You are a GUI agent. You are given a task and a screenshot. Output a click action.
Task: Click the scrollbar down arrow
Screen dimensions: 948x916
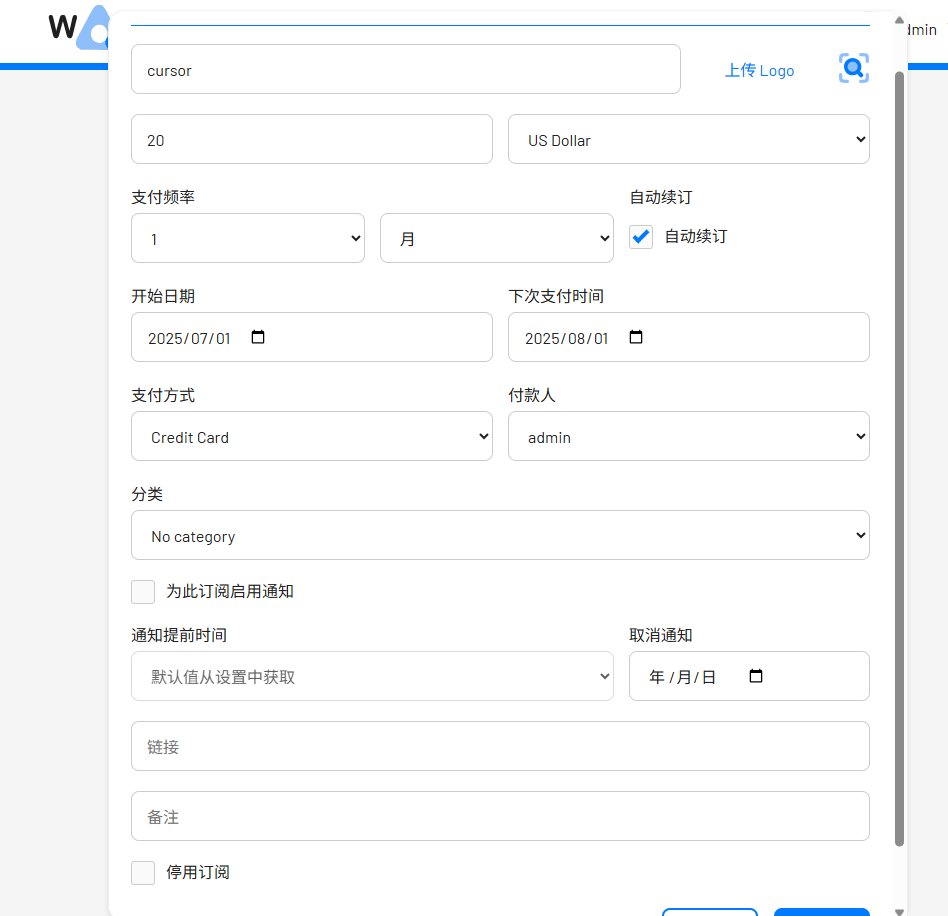(x=899, y=911)
